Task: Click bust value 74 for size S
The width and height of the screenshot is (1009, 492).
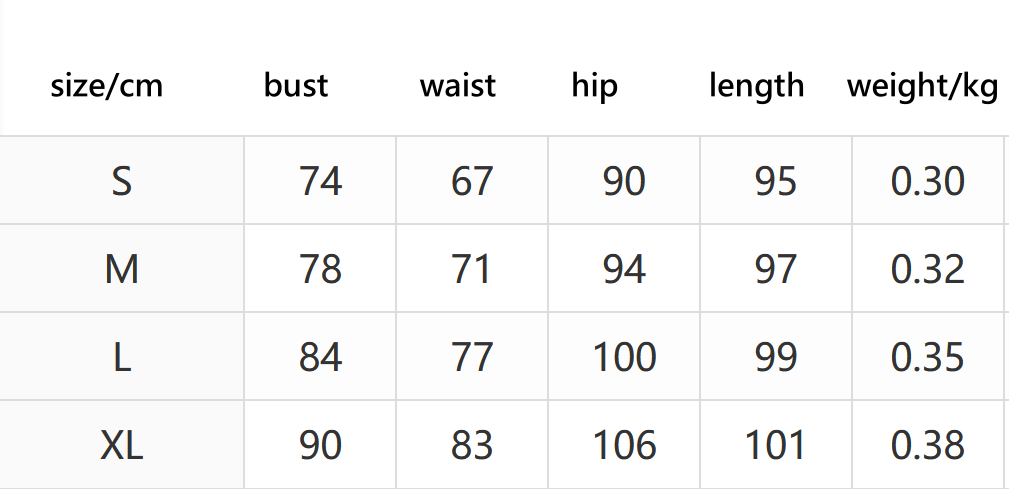Action: pyautogui.click(x=320, y=181)
